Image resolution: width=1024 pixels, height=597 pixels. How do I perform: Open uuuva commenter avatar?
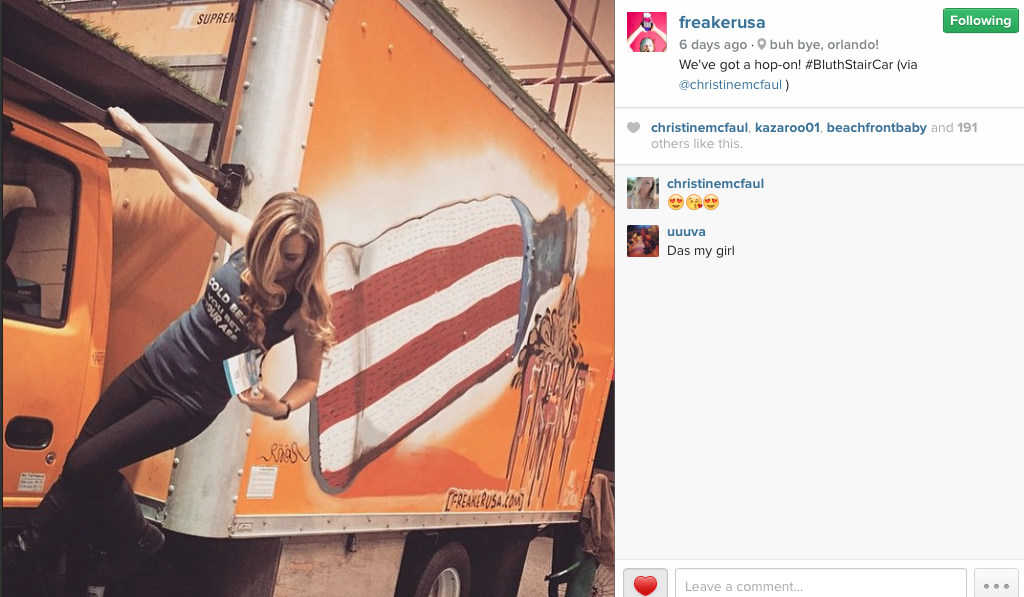643,241
